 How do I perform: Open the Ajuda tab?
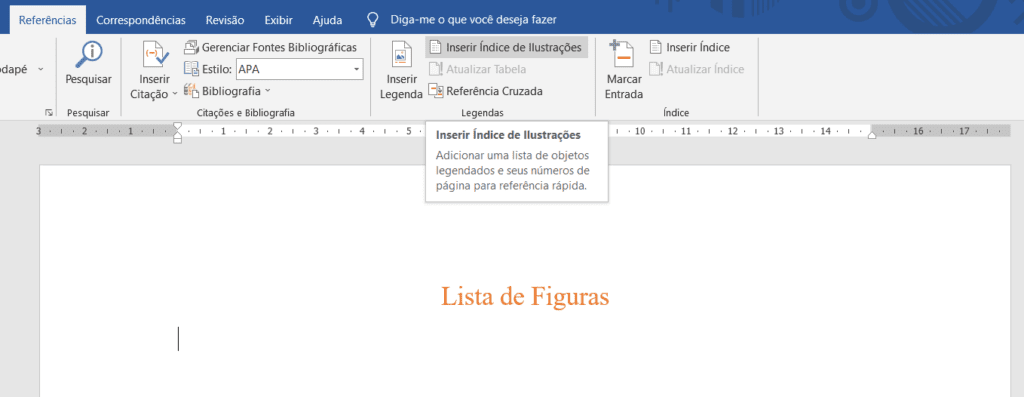pos(327,20)
